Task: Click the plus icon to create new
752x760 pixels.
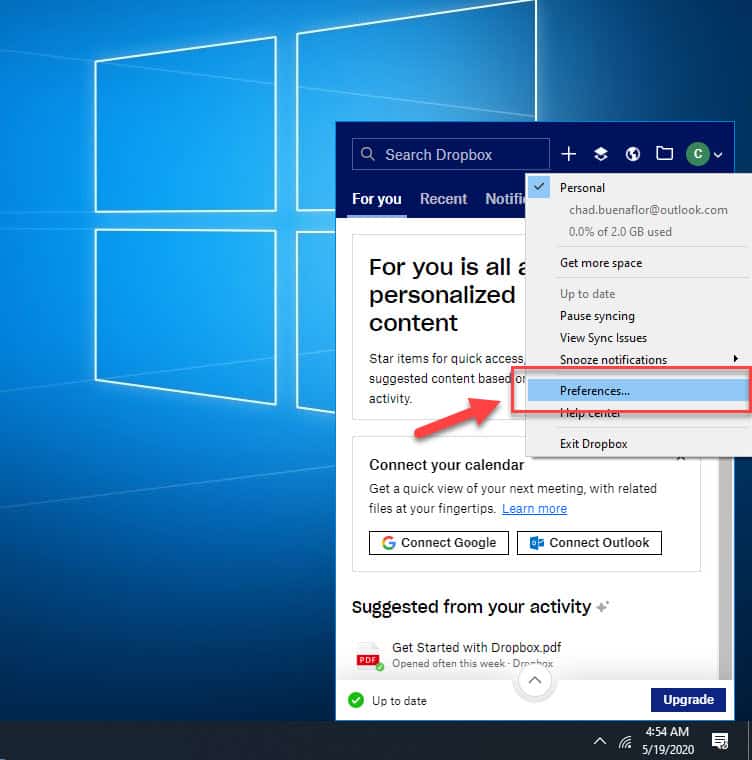Action: coord(568,154)
